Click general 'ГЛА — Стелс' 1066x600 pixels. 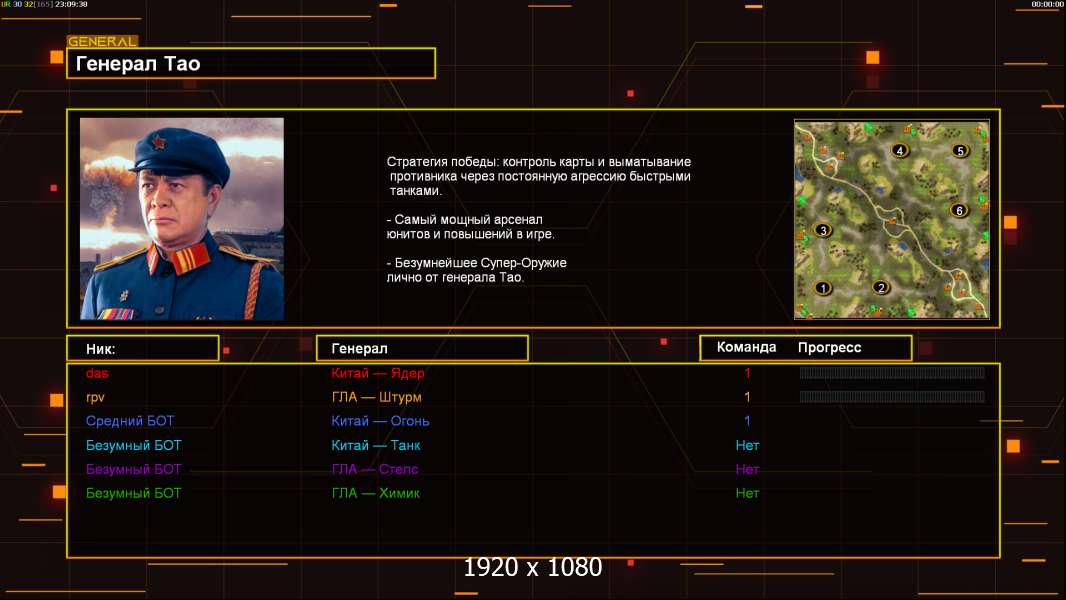tap(375, 470)
